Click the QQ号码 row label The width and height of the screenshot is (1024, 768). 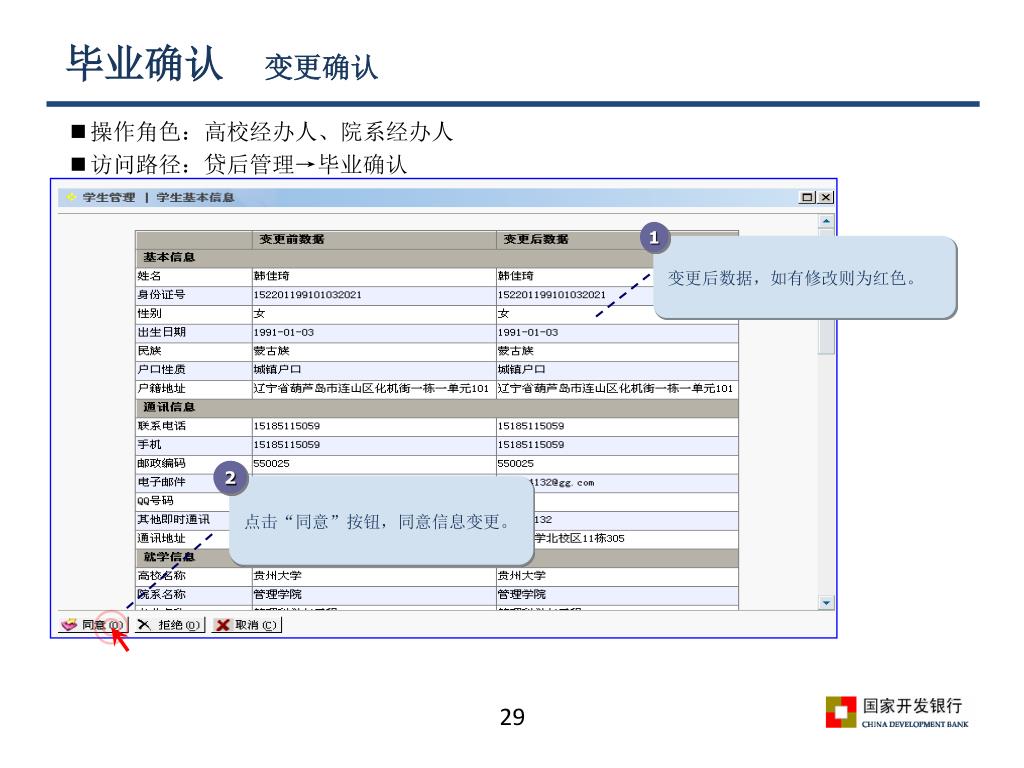[155, 500]
